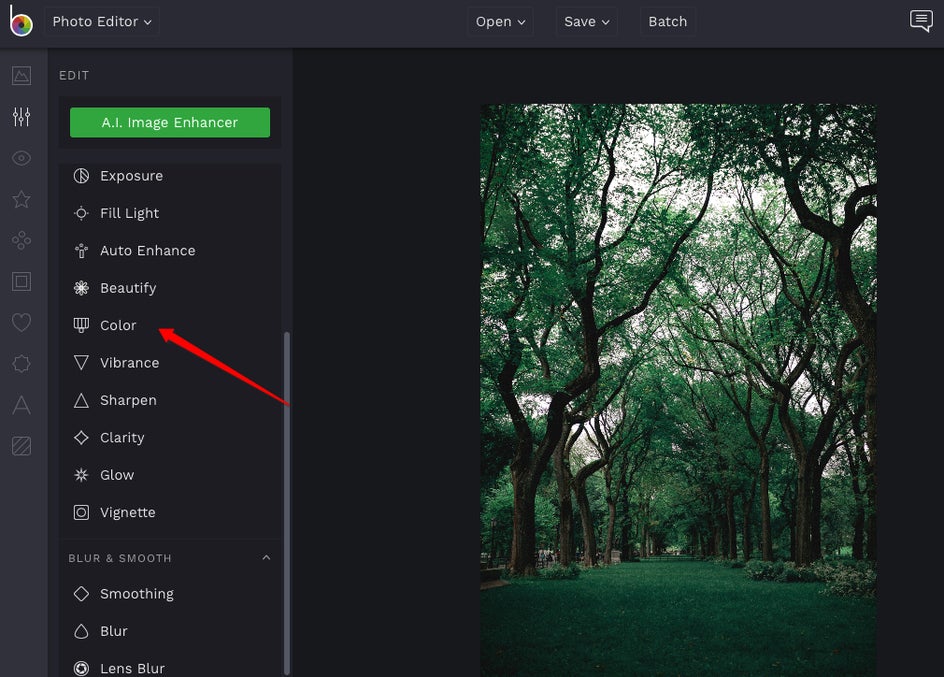Click the Blur label

tap(114, 631)
